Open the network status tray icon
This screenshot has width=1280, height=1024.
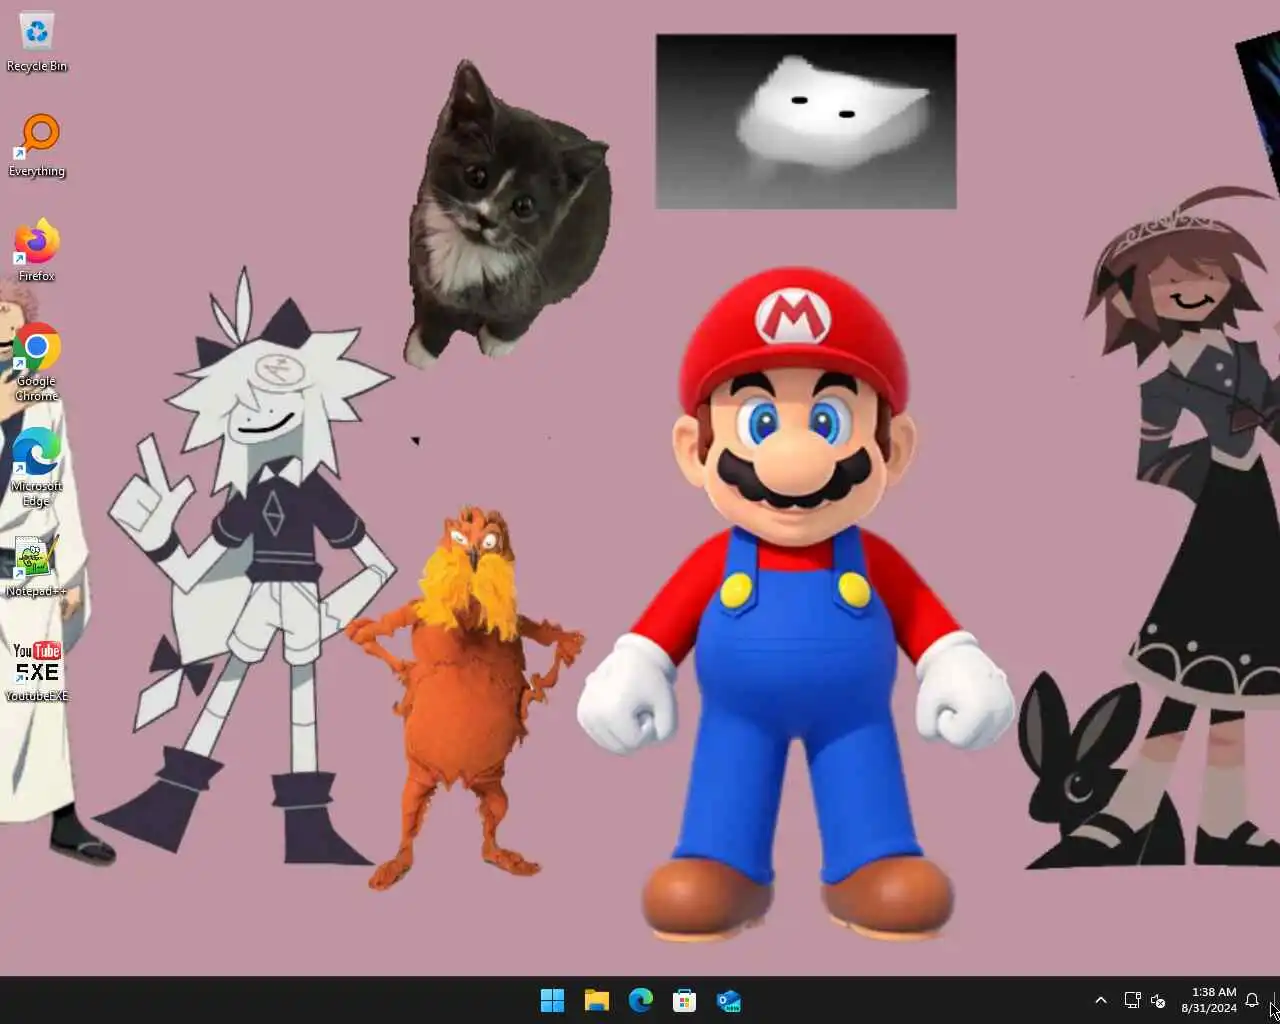(x=1132, y=1000)
